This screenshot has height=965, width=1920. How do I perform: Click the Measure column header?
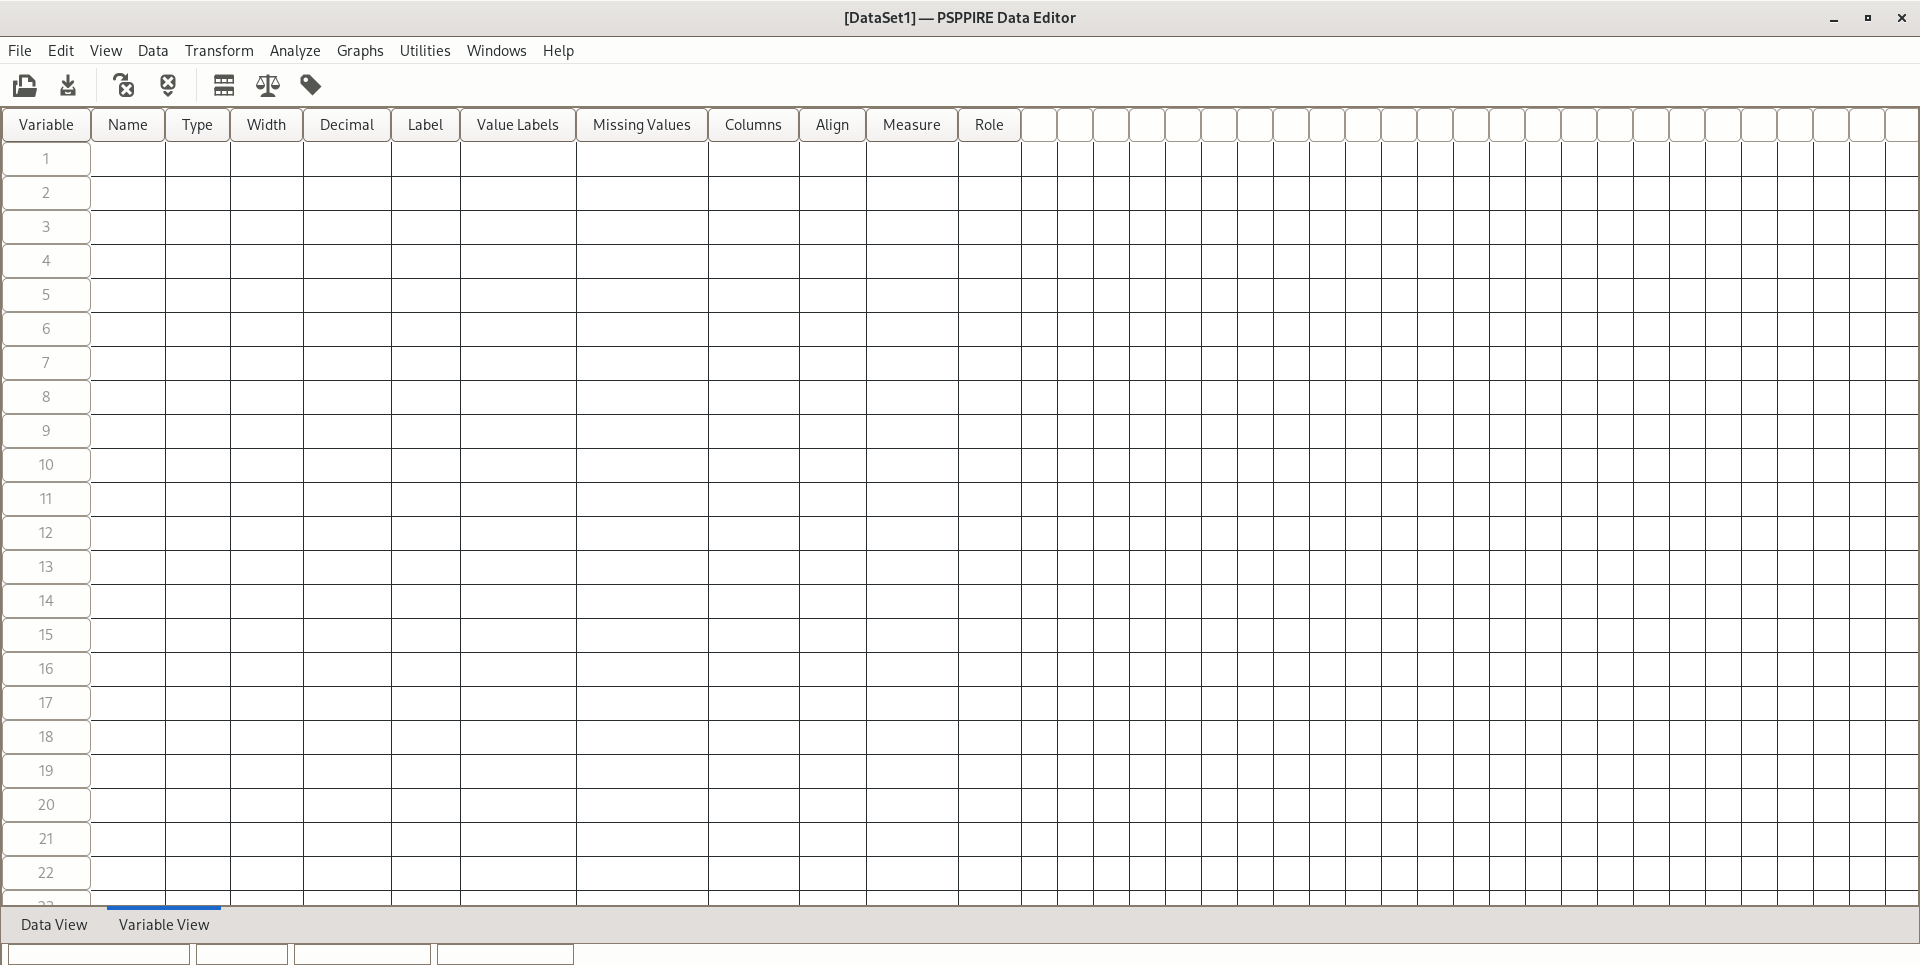911,125
